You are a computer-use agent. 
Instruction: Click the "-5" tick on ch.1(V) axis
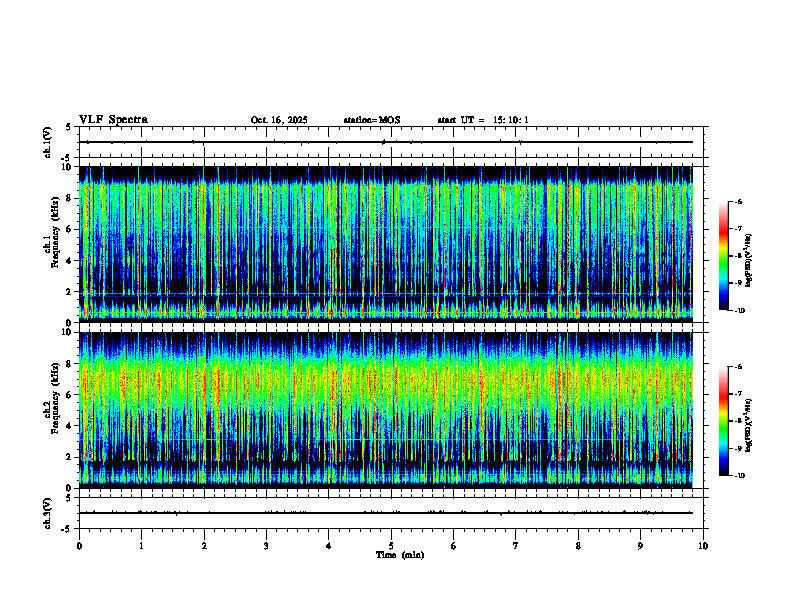(x=67, y=158)
